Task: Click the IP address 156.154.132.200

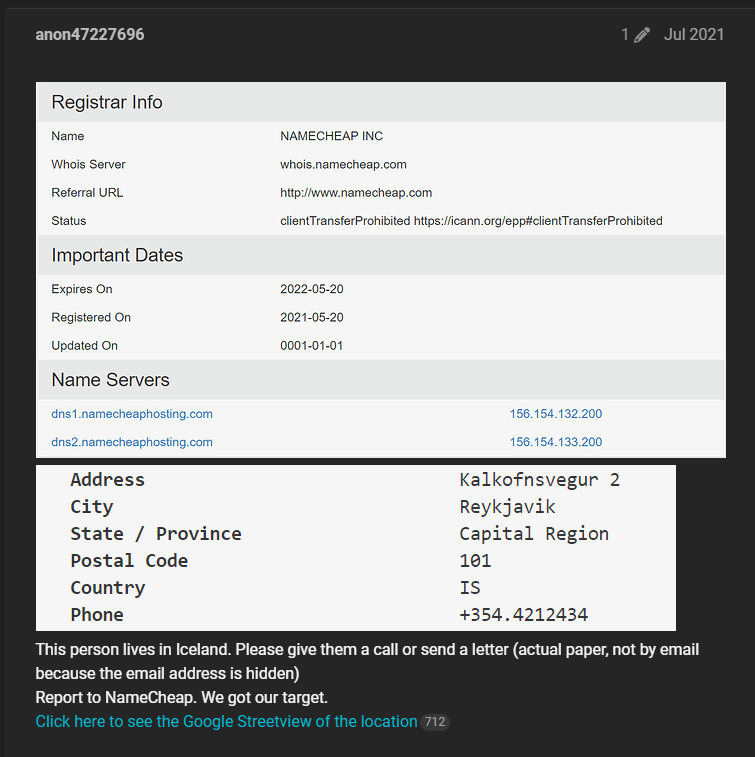Action: (556, 414)
